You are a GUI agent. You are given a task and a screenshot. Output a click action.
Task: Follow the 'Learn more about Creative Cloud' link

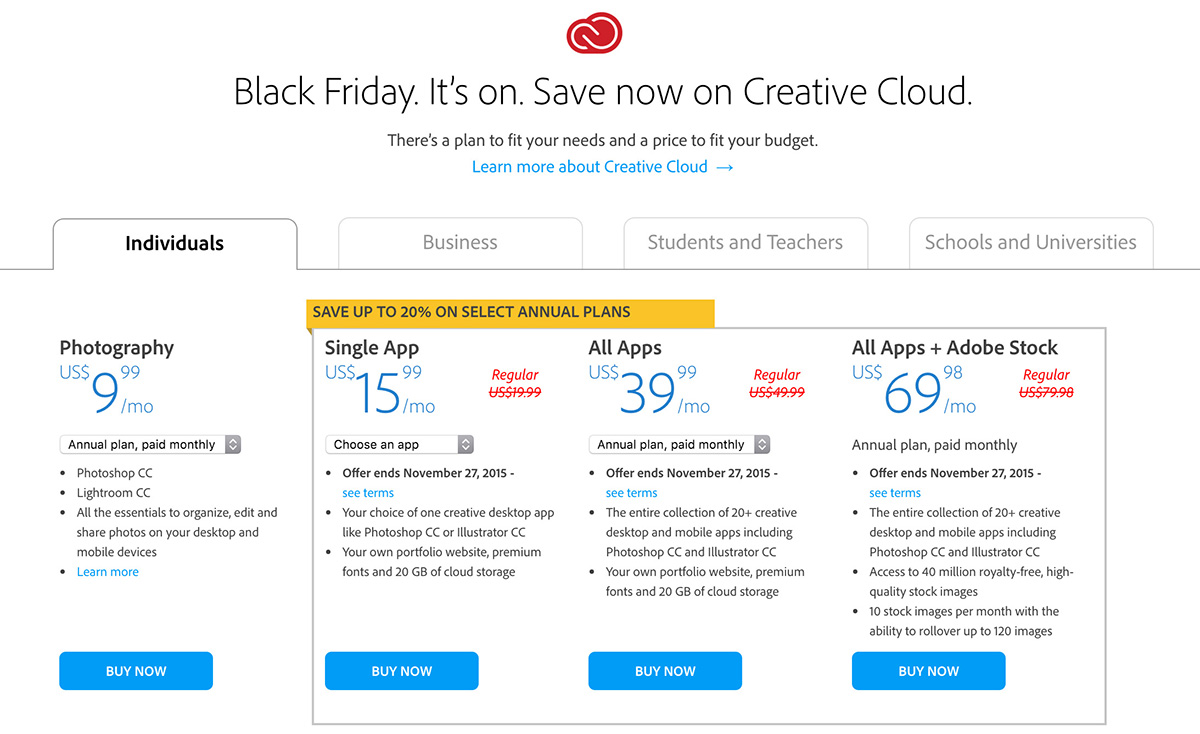click(x=590, y=167)
